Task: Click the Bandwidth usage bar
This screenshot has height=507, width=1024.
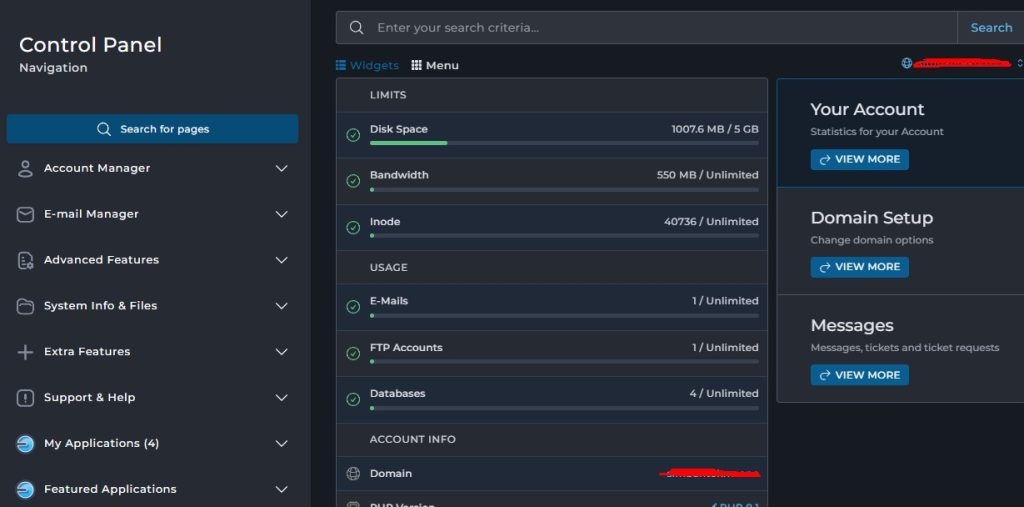Action: click(x=564, y=189)
